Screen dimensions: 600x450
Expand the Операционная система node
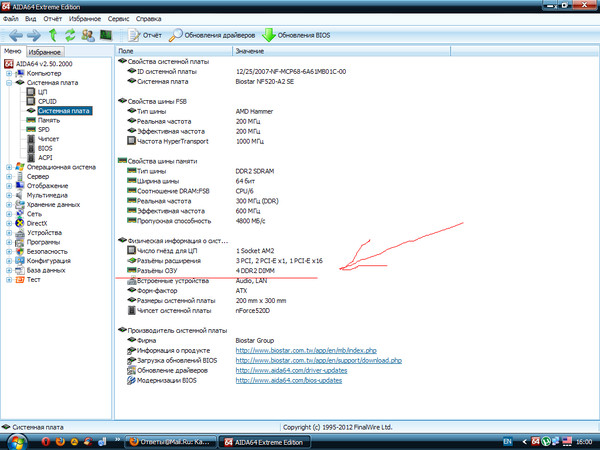coord(9,167)
